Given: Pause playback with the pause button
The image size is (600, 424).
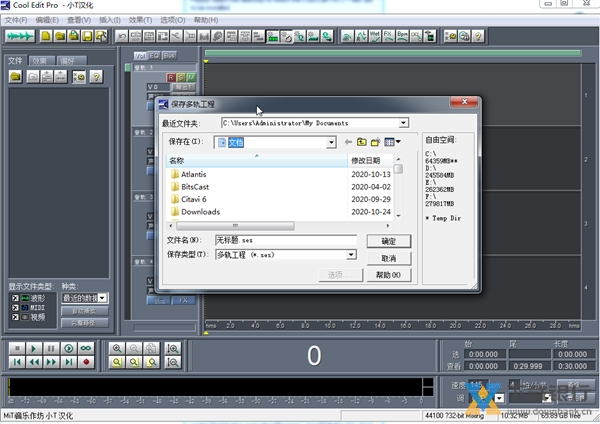Looking at the screenshot, I should 51,348.
